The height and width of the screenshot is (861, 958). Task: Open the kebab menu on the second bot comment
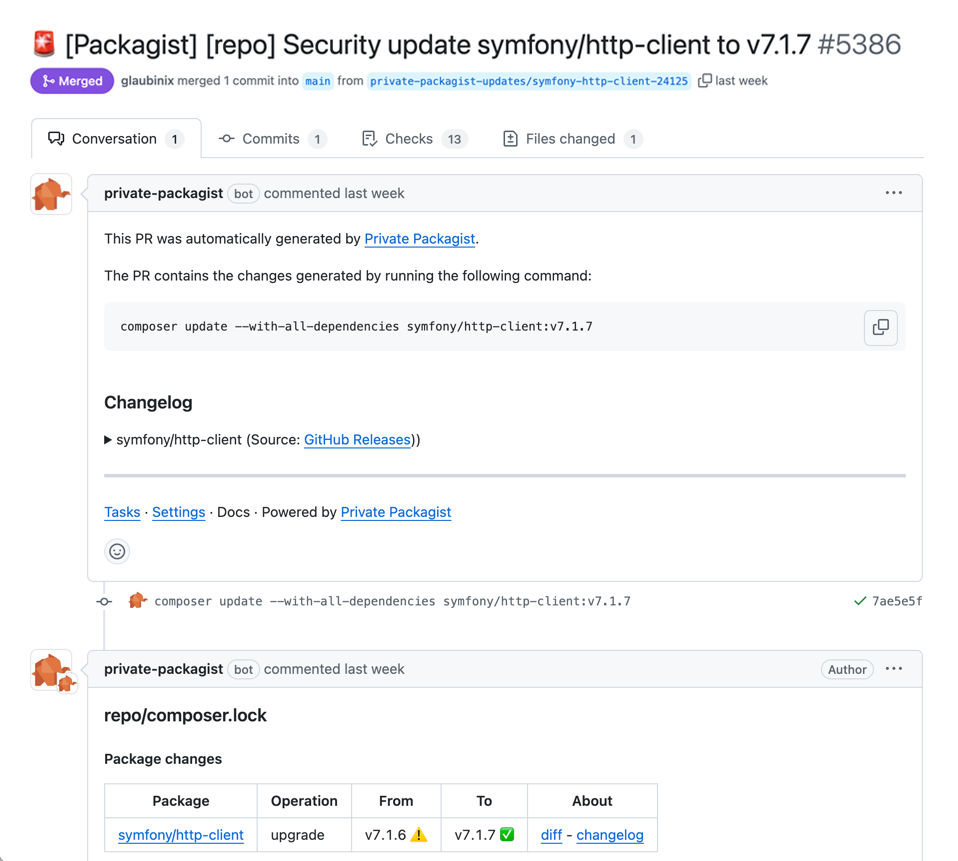click(893, 668)
